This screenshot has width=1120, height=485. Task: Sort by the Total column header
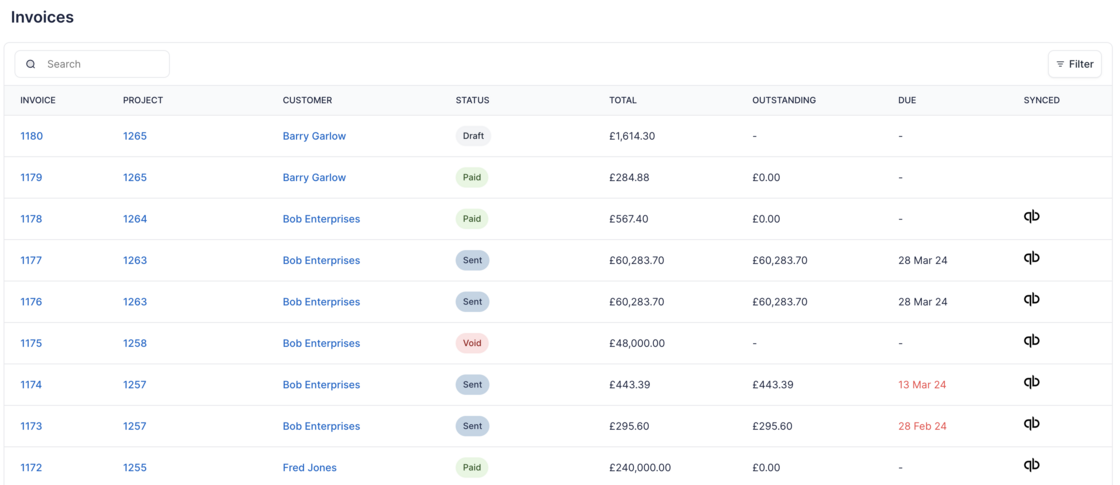pyautogui.click(x=622, y=100)
